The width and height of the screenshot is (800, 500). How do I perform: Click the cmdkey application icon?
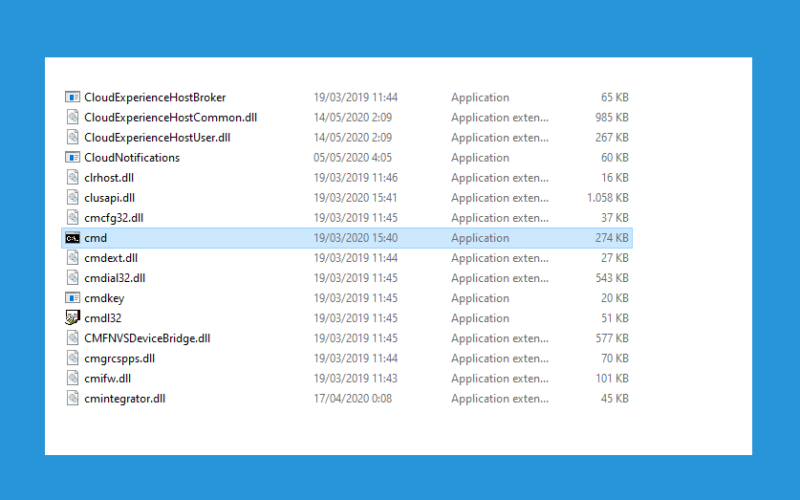pos(72,297)
